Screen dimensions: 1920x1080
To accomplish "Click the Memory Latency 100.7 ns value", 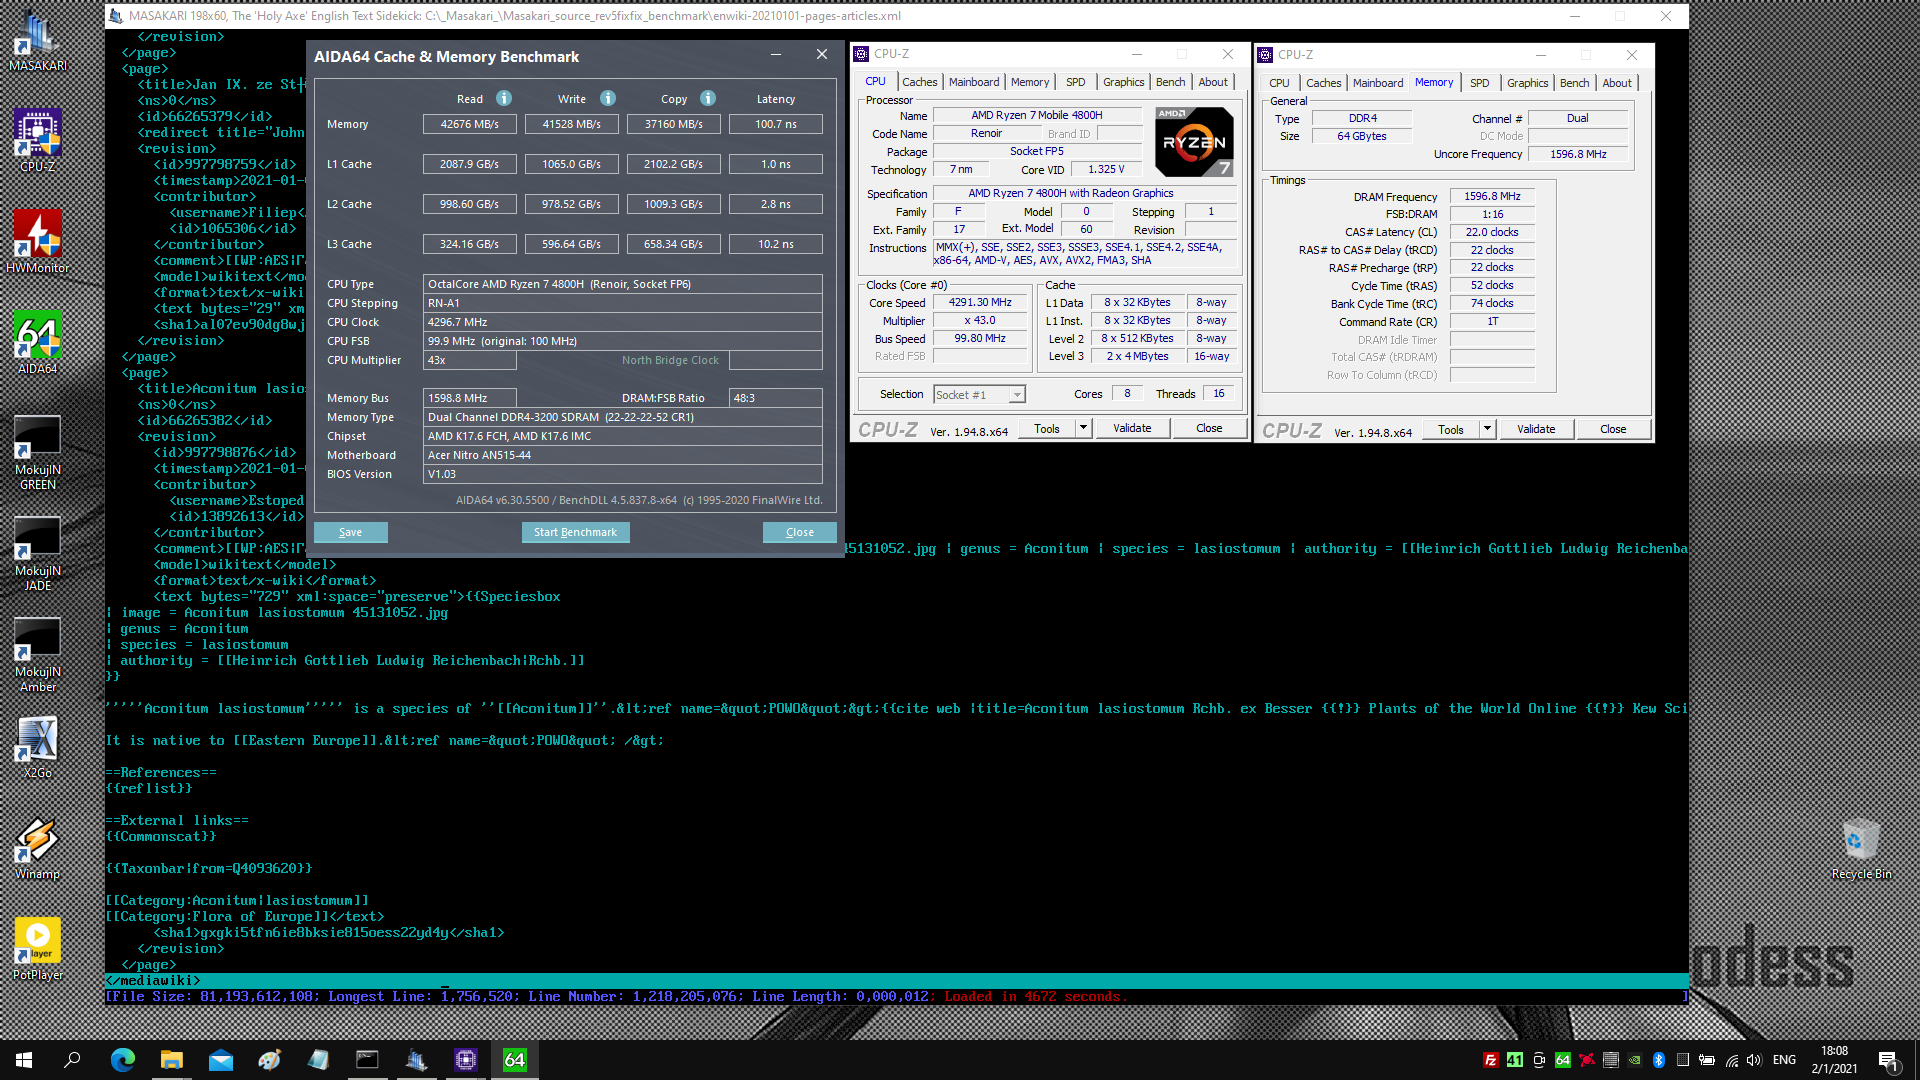I will pyautogui.click(x=776, y=124).
